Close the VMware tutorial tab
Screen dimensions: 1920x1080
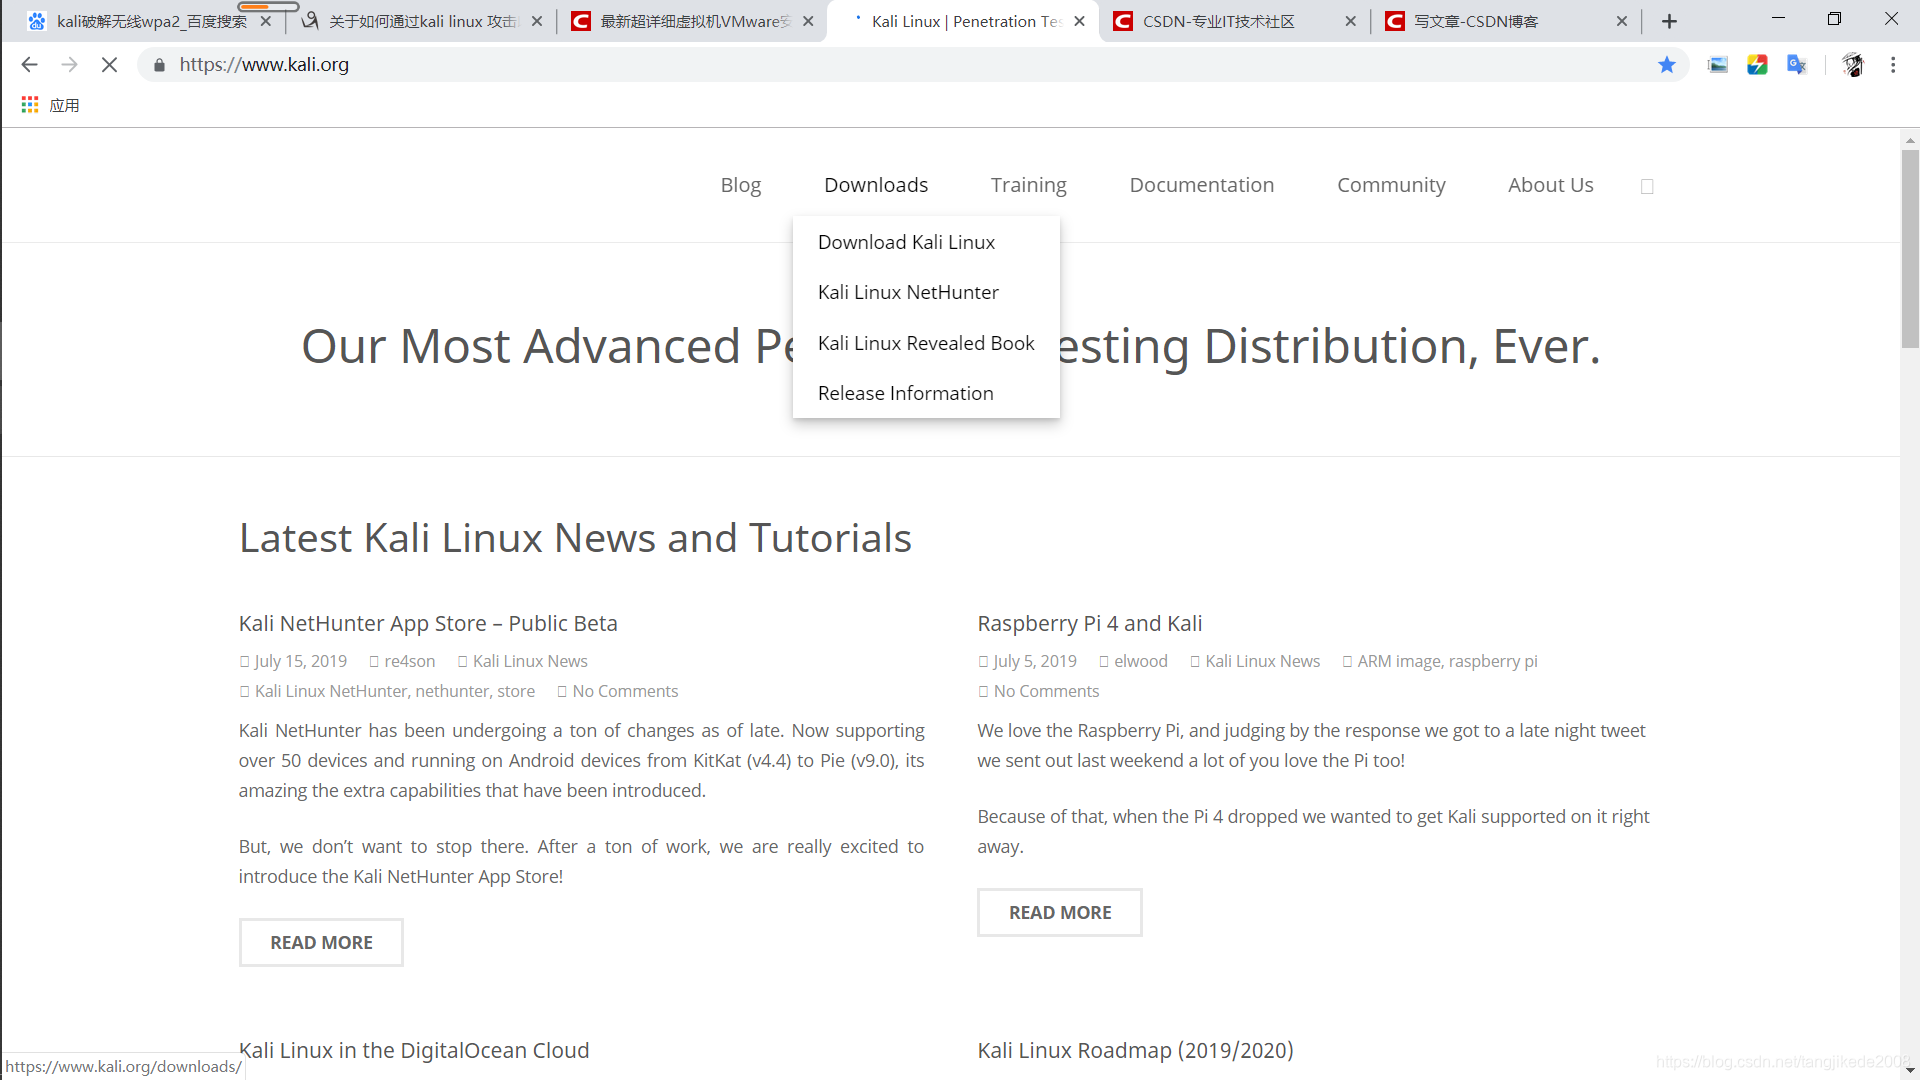[x=808, y=21]
